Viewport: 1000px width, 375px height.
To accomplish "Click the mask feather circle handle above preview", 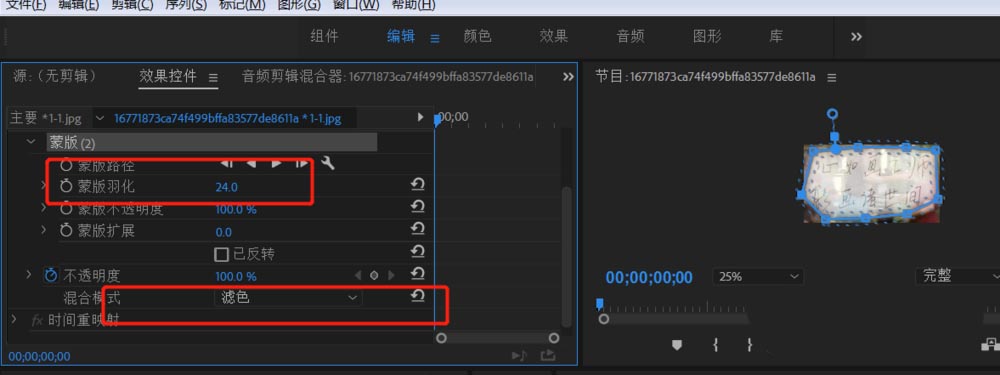I will (x=832, y=114).
